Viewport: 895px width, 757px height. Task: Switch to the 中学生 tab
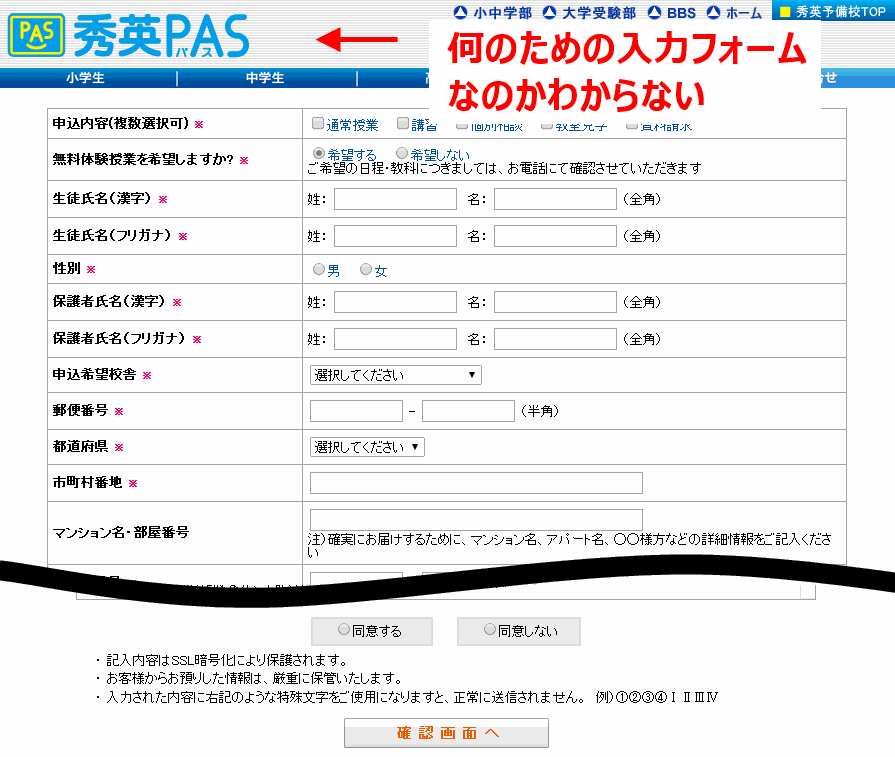coord(265,78)
